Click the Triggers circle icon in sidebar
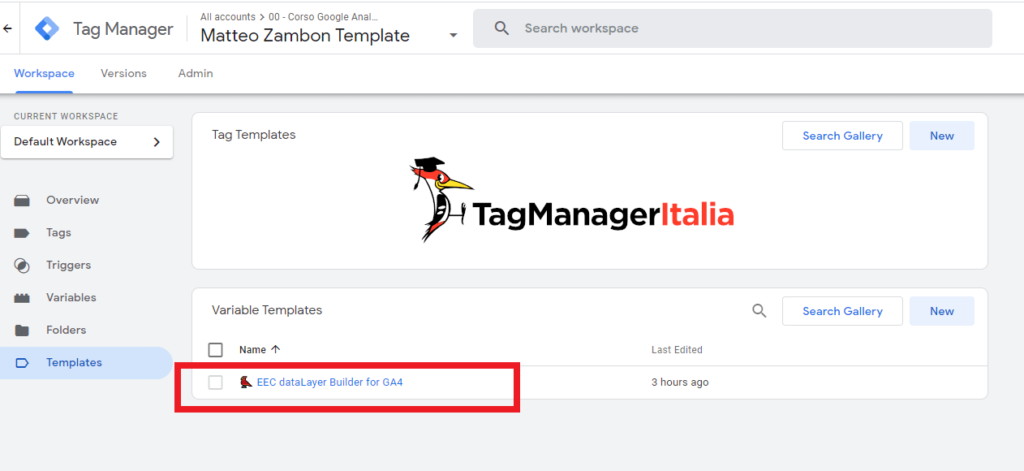This screenshot has height=471, width=1024. (22, 265)
